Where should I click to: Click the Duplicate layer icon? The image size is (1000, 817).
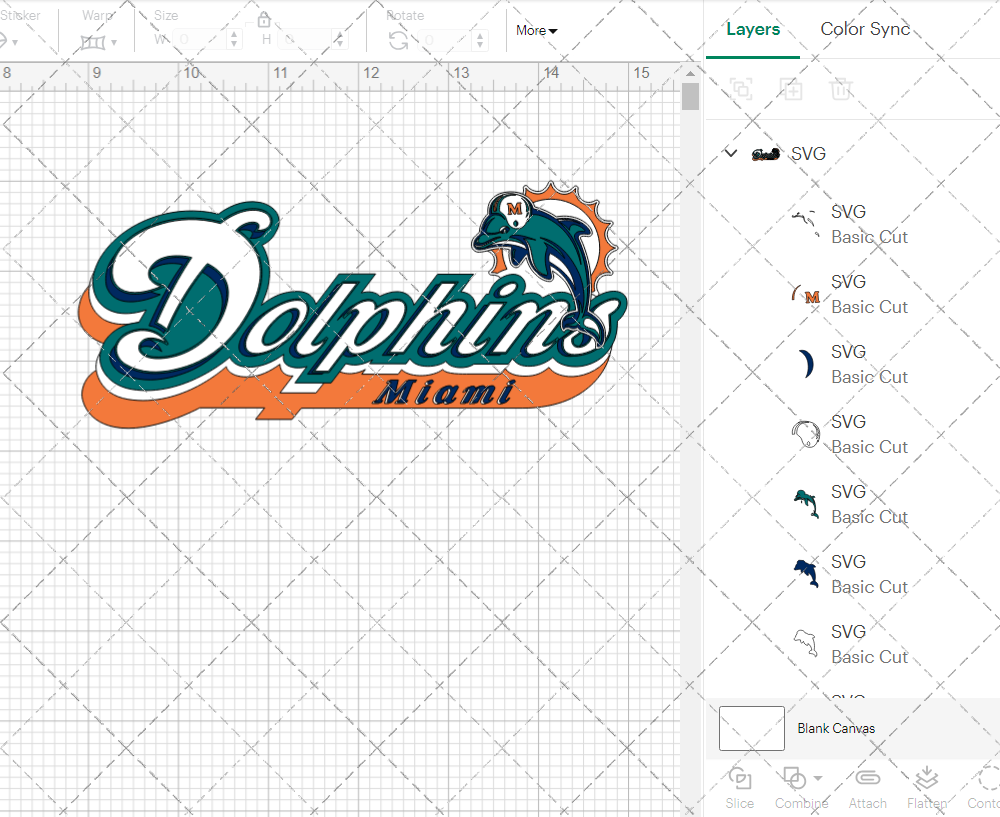pos(791,89)
